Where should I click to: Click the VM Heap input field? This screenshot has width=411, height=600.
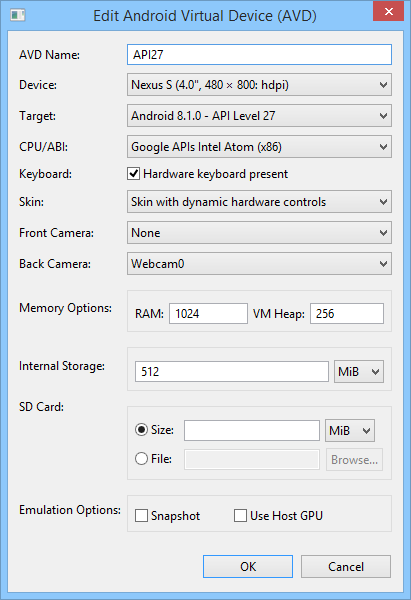tap(347, 313)
